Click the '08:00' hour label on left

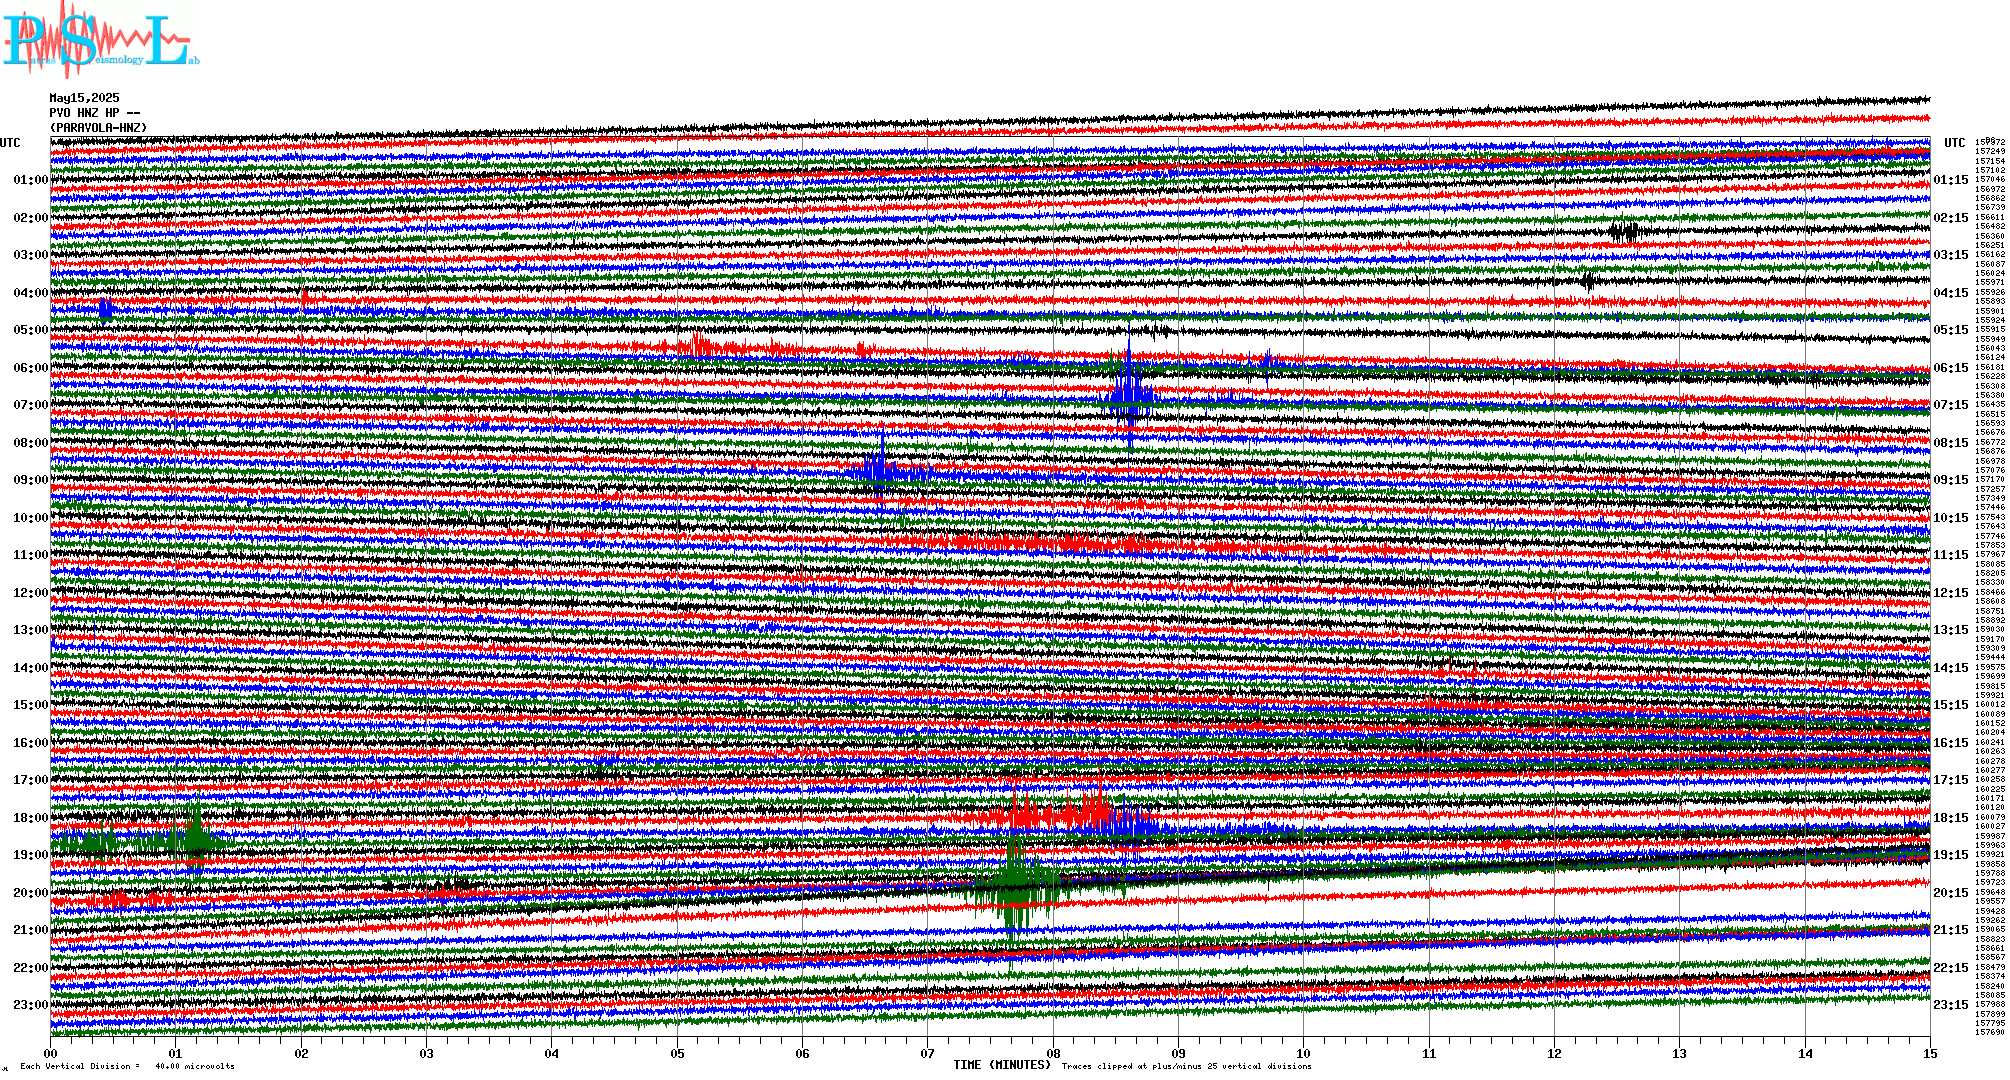[x=31, y=443]
